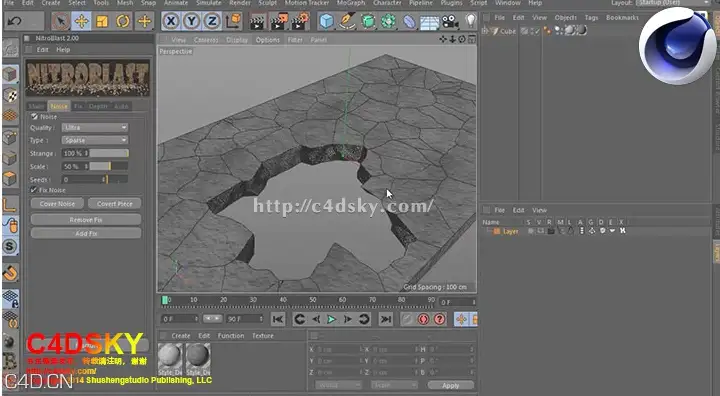Open the size mode dropdown beside Apply
Screen dimensions: 720x396
click(x=394, y=385)
